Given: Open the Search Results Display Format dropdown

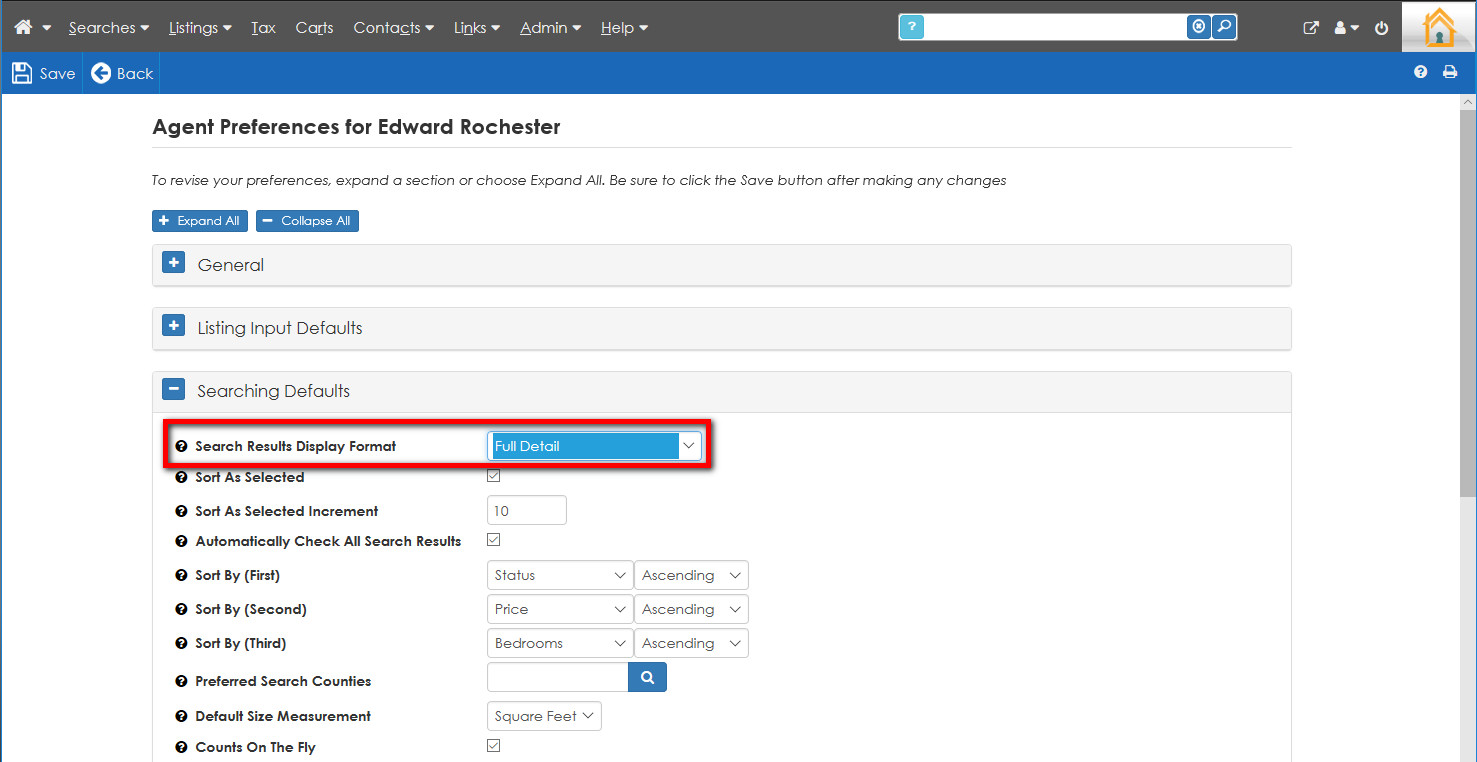Looking at the screenshot, I should coord(594,446).
